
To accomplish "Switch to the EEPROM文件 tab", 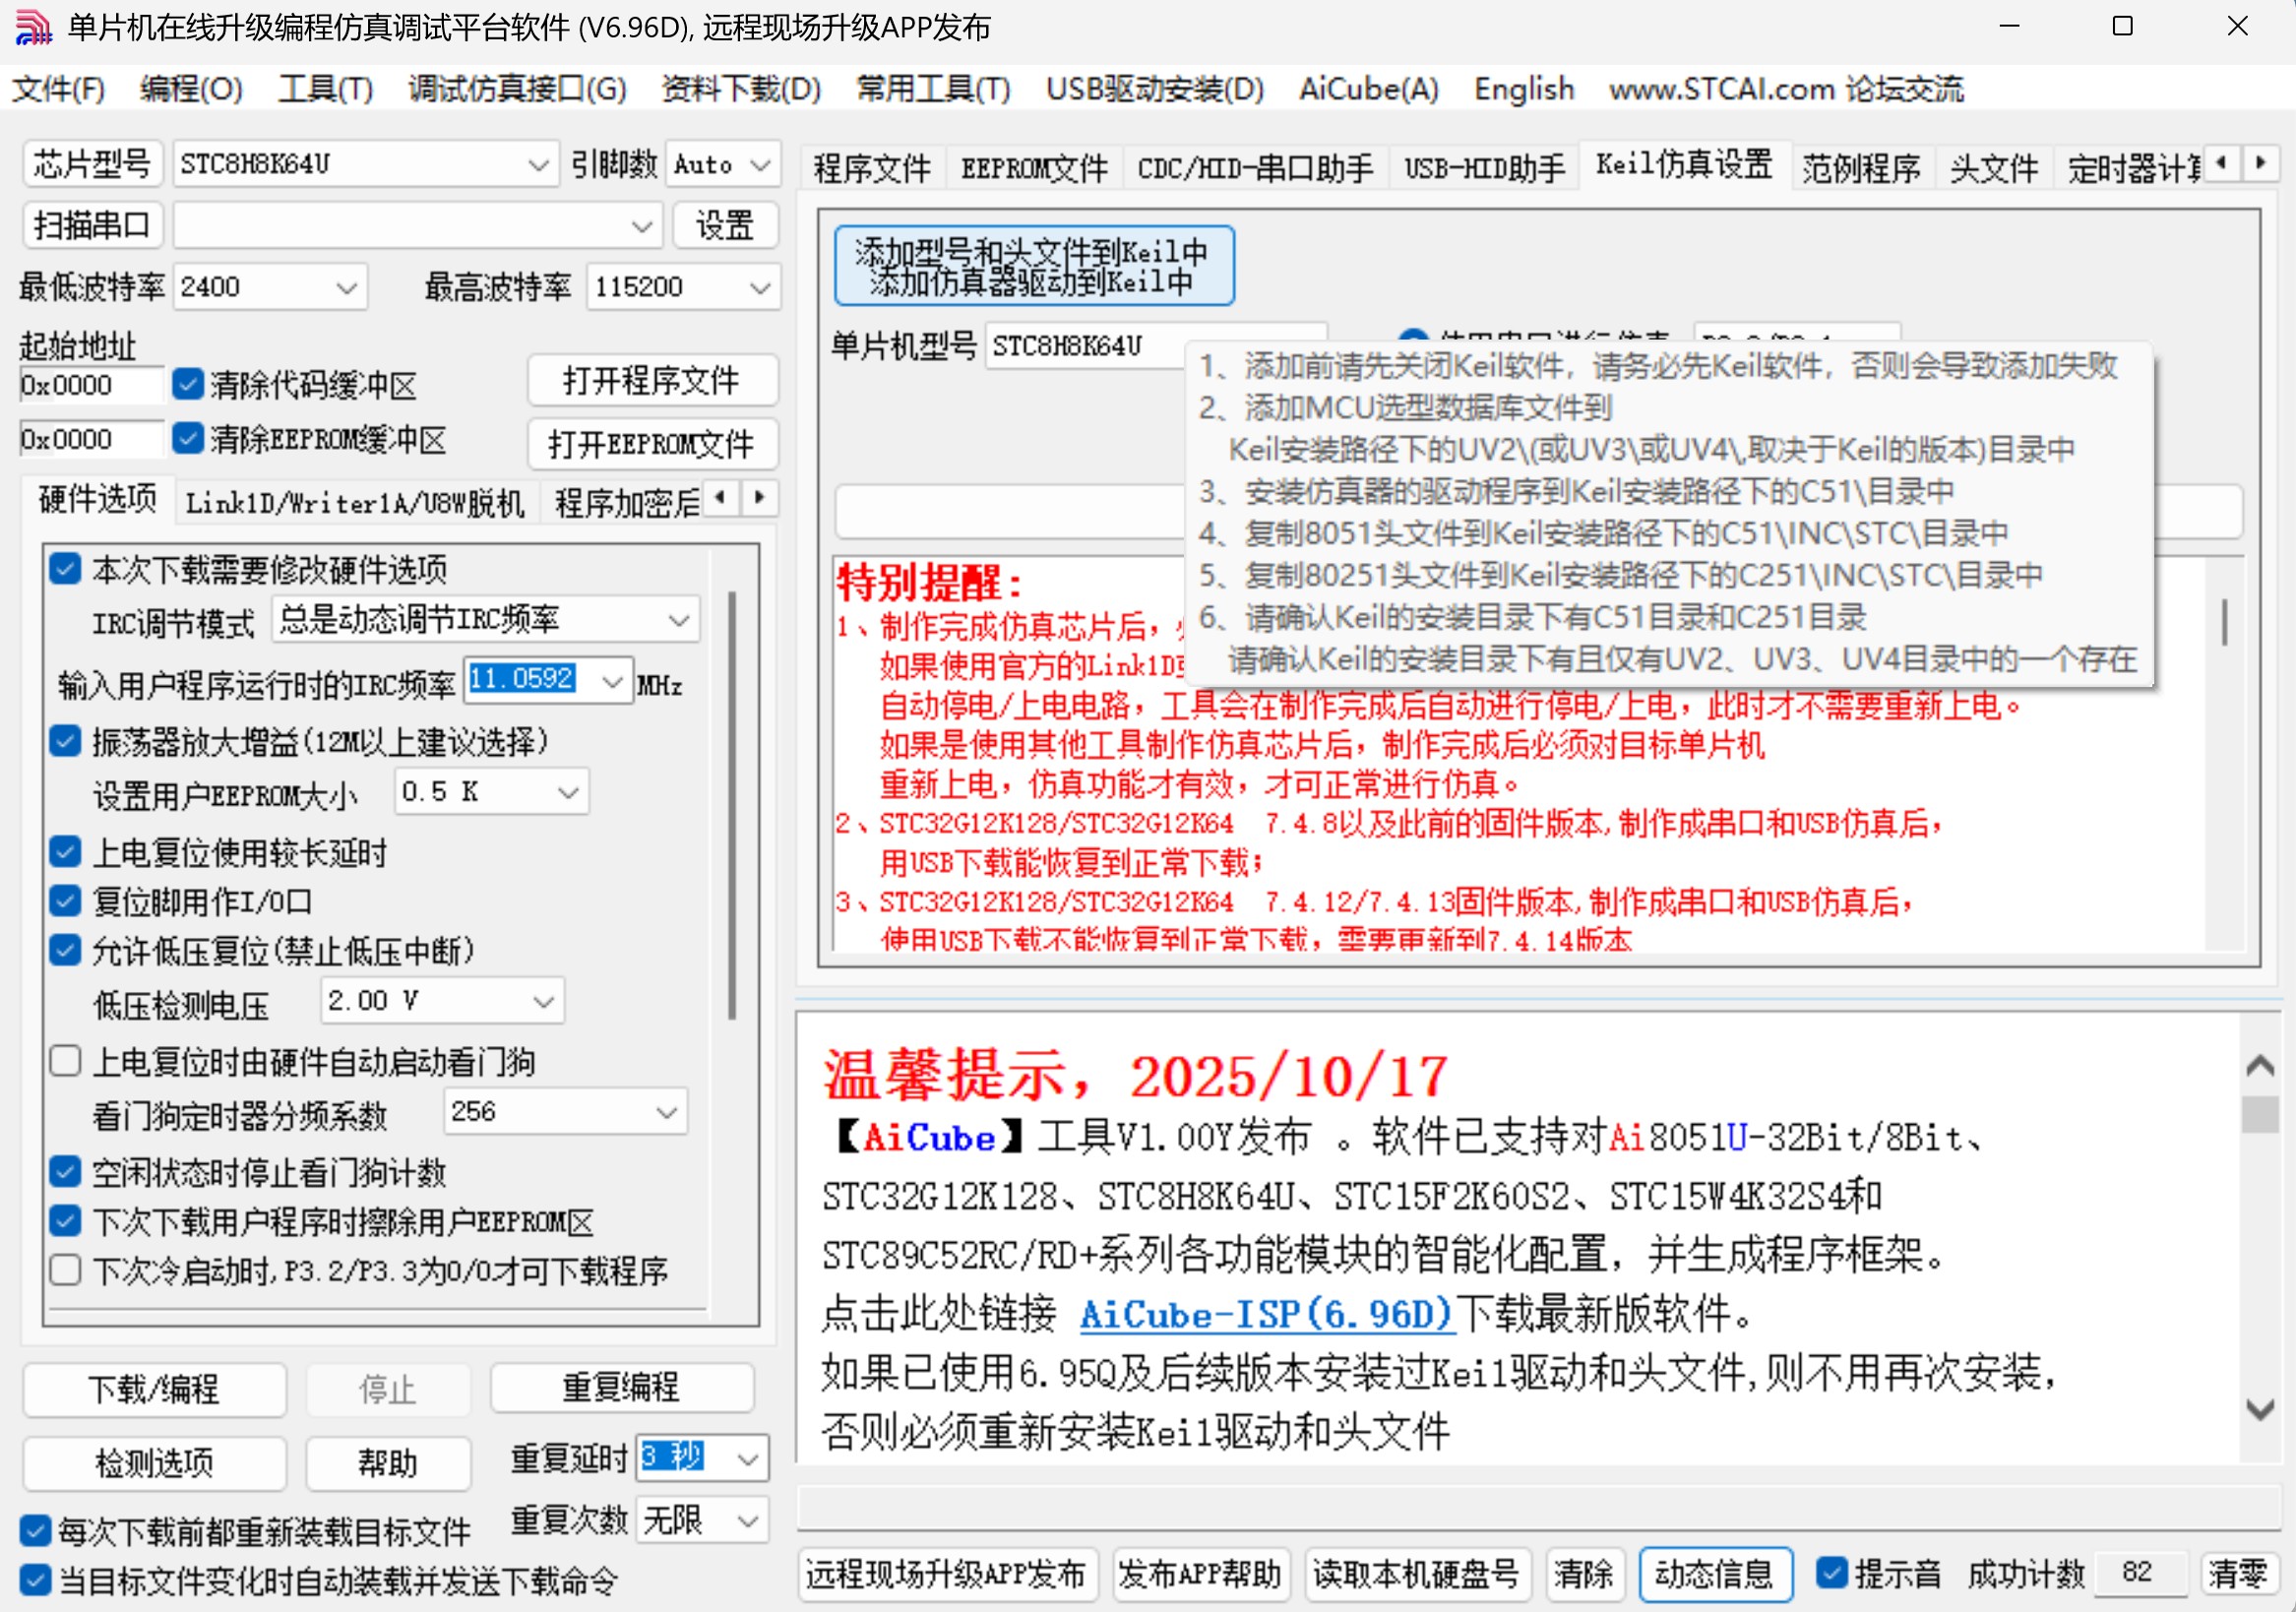I will point(1032,166).
